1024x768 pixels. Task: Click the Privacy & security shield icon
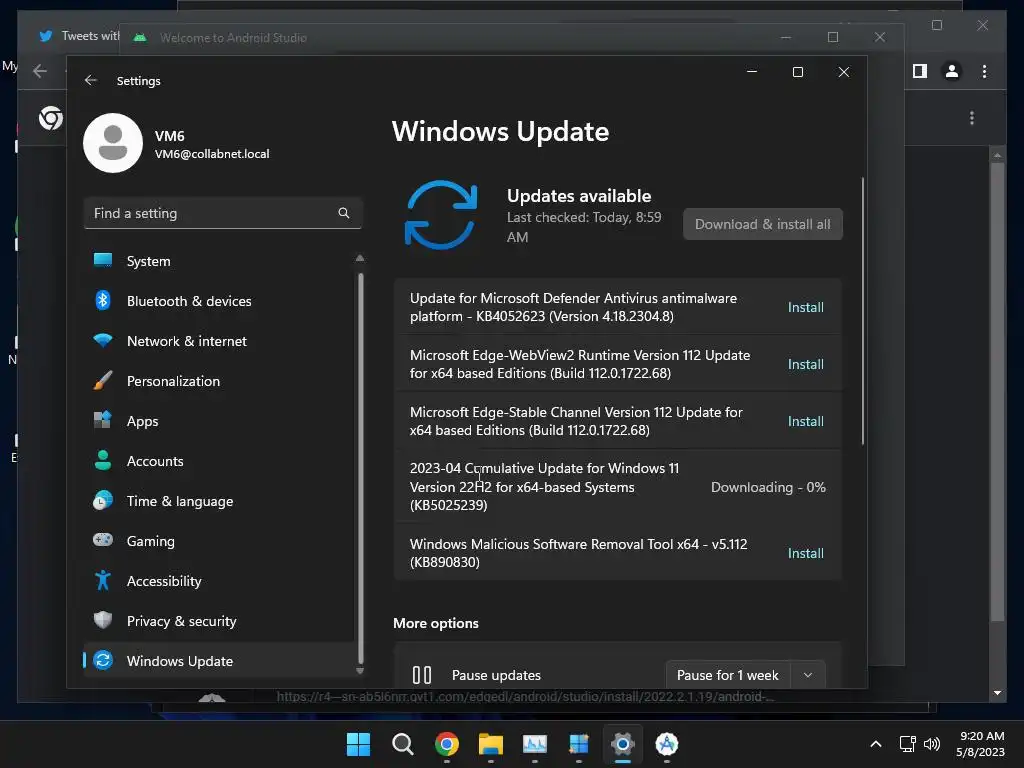coord(103,620)
